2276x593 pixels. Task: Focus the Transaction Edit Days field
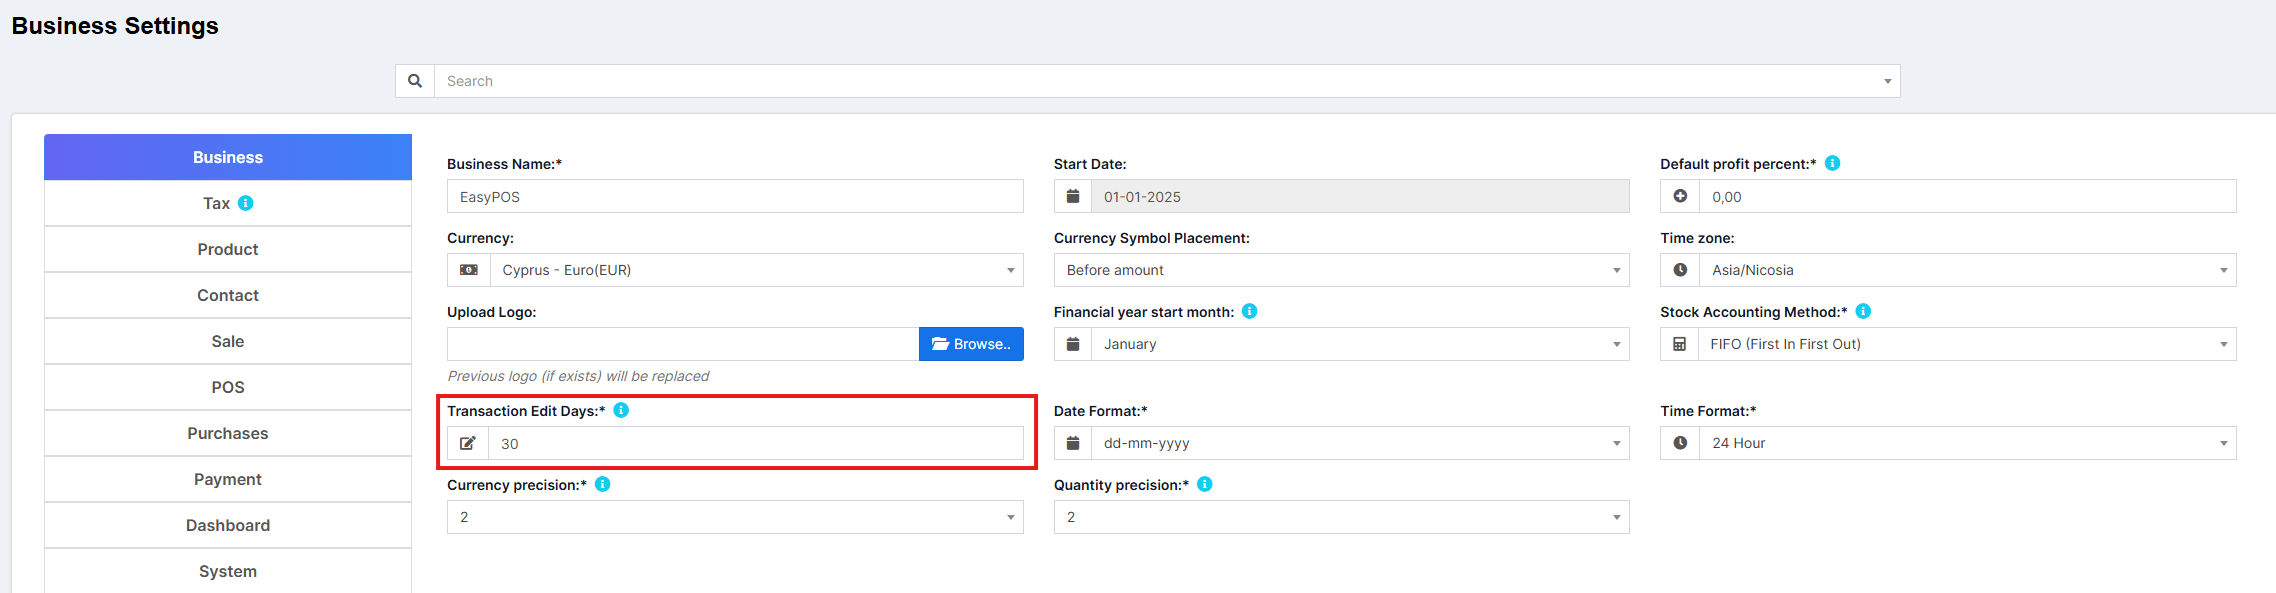755,443
